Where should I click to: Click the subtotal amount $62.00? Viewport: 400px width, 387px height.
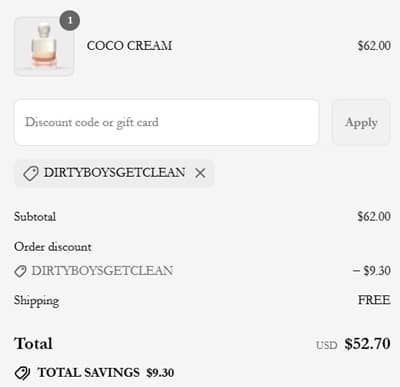pos(374,217)
